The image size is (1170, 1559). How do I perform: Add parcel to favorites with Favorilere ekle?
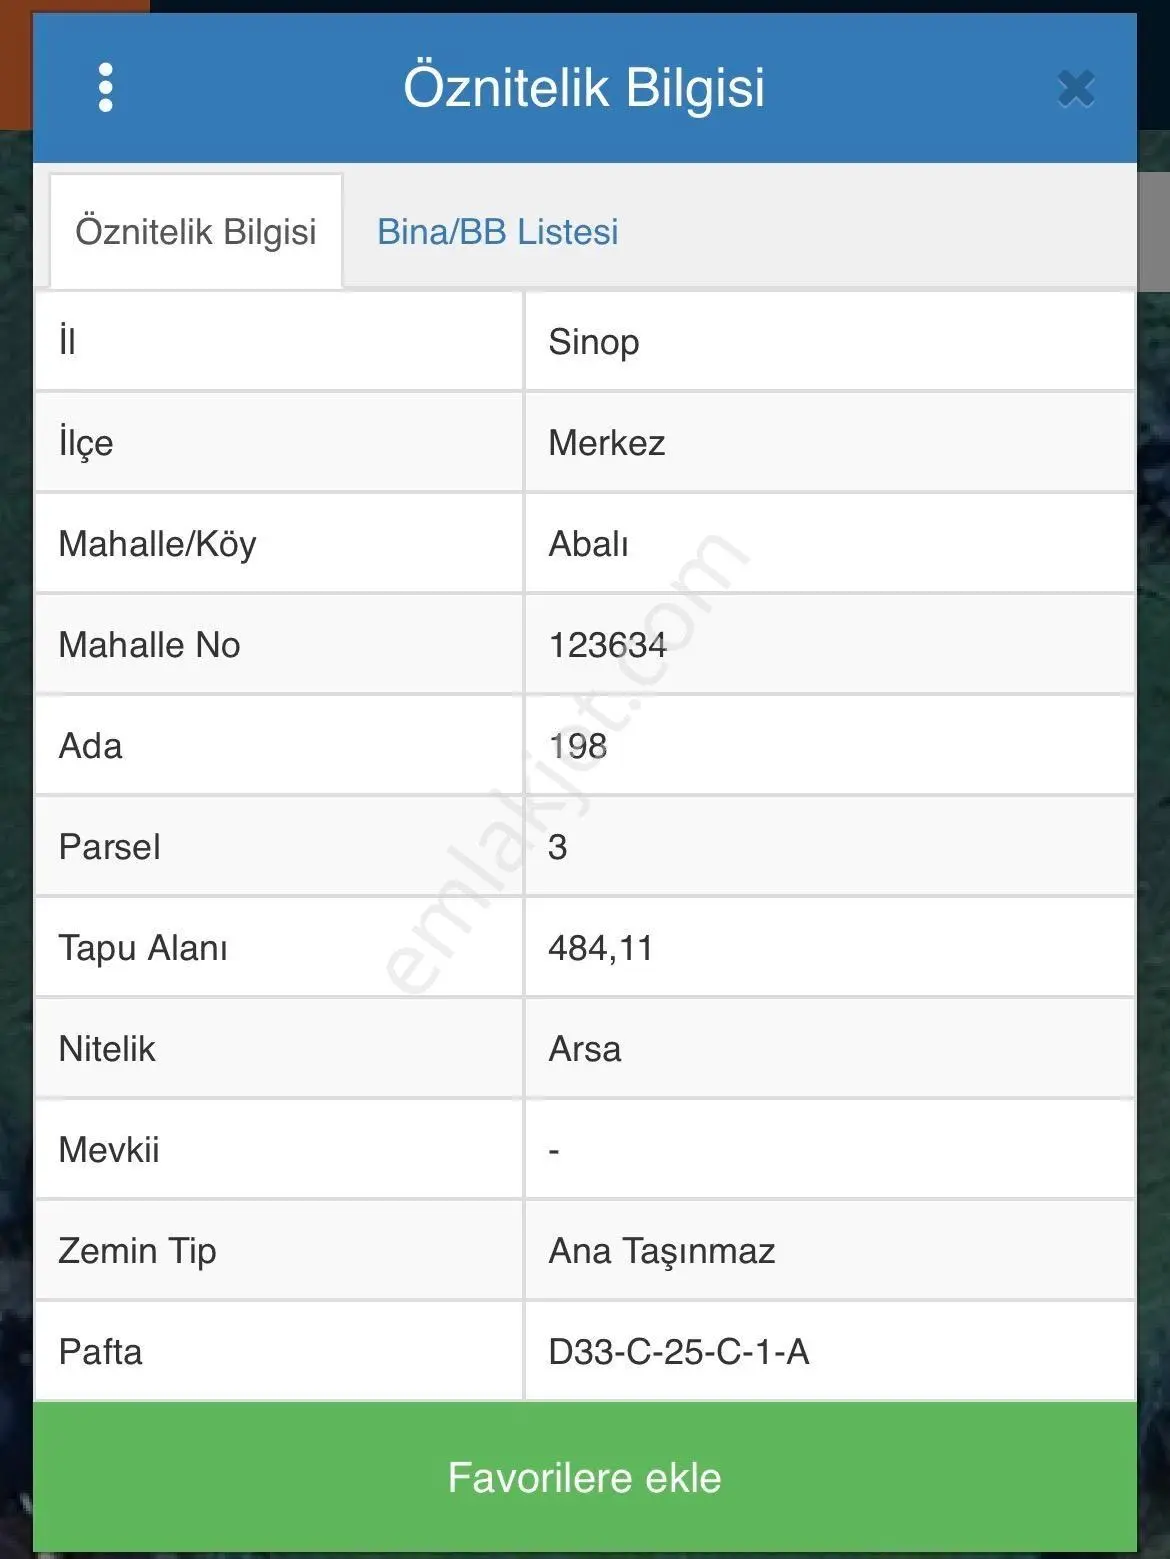(x=585, y=1477)
